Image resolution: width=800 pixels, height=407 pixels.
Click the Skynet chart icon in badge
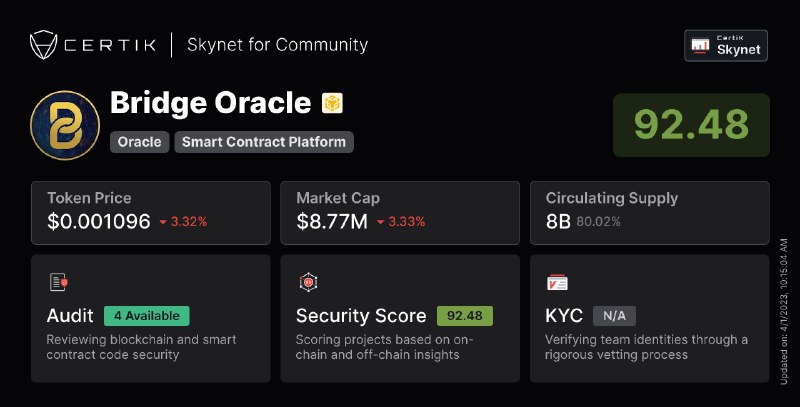click(x=700, y=46)
